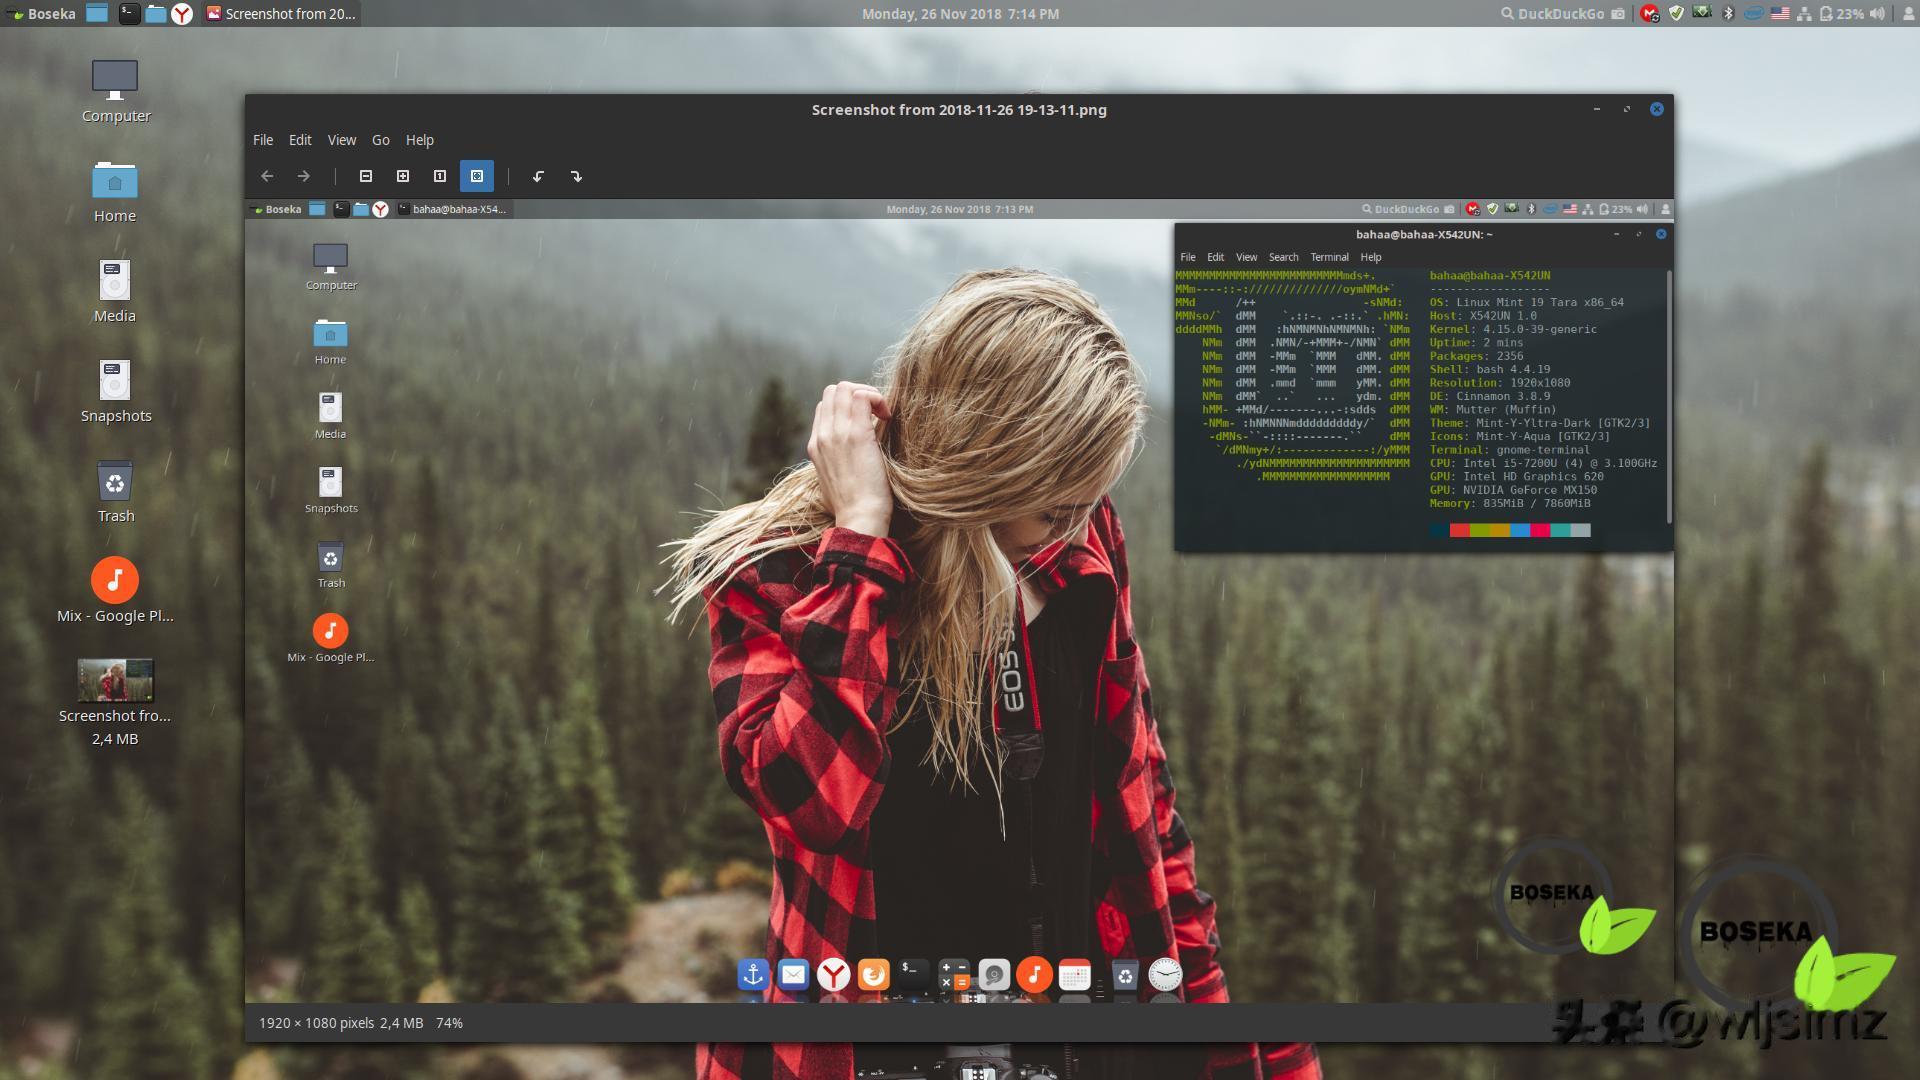Rotate image clockwise
The image size is (1920, 1080).
tap(576, 176)
